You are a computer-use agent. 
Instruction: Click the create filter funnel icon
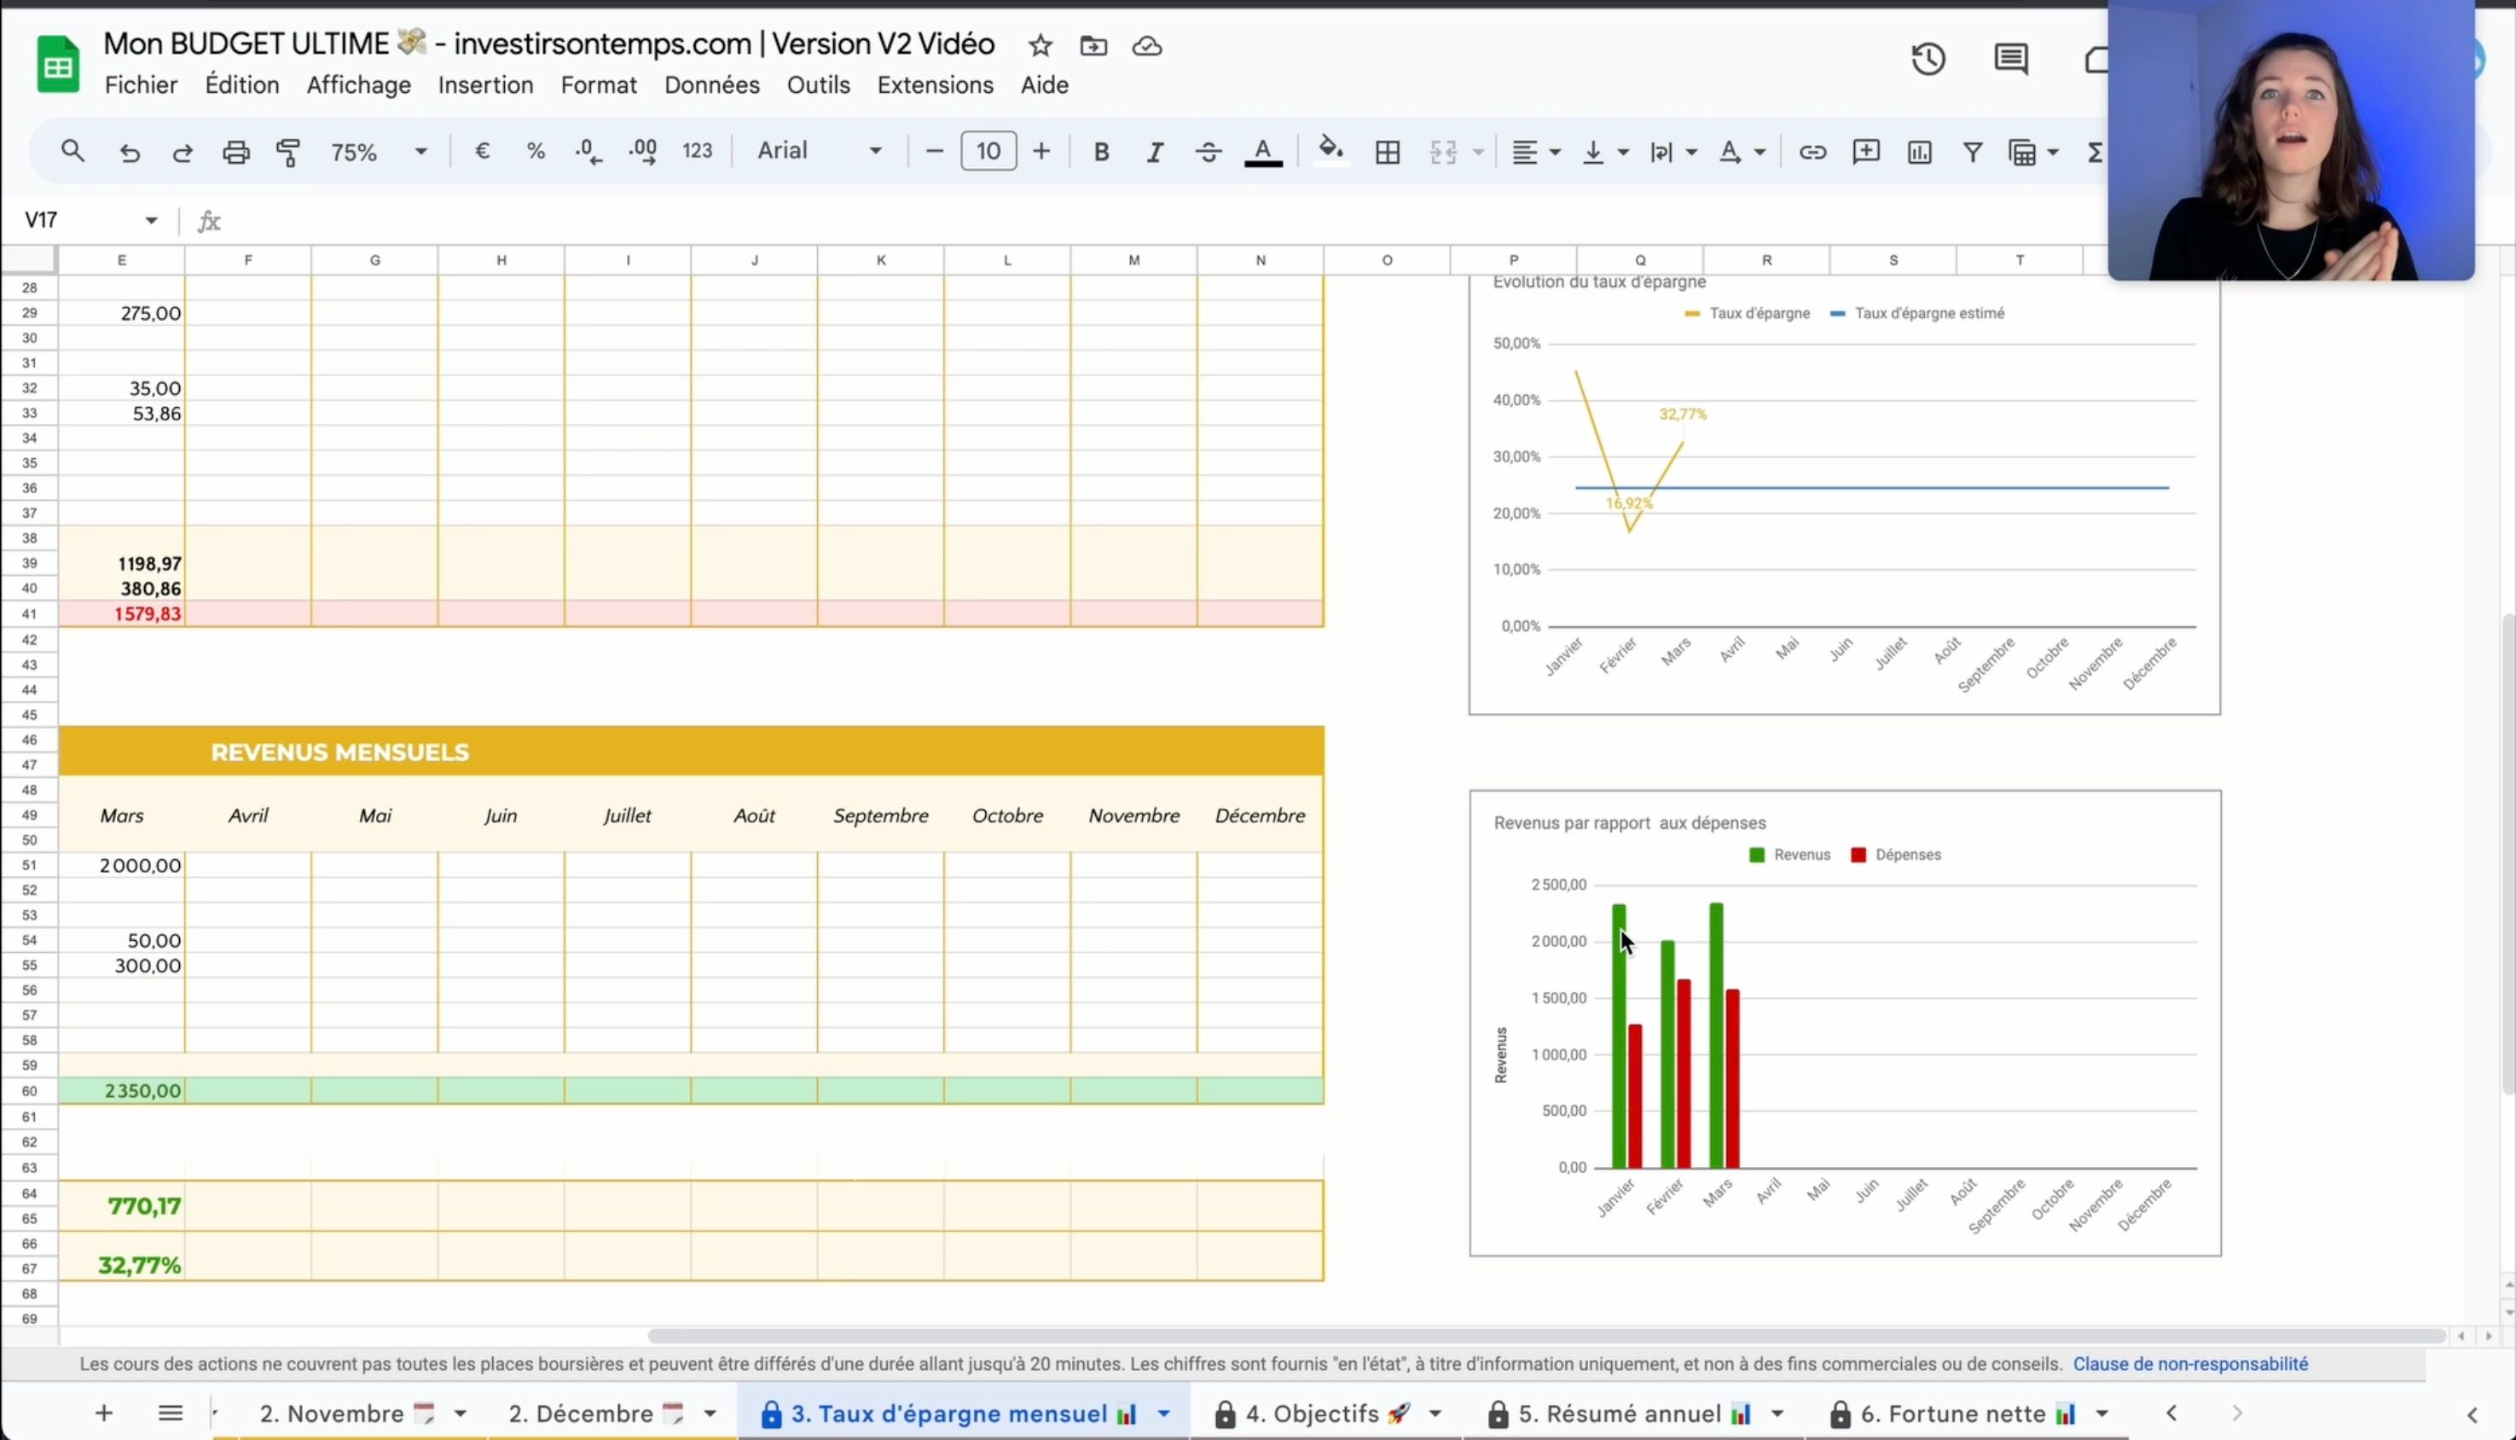tap(1972, 152)
